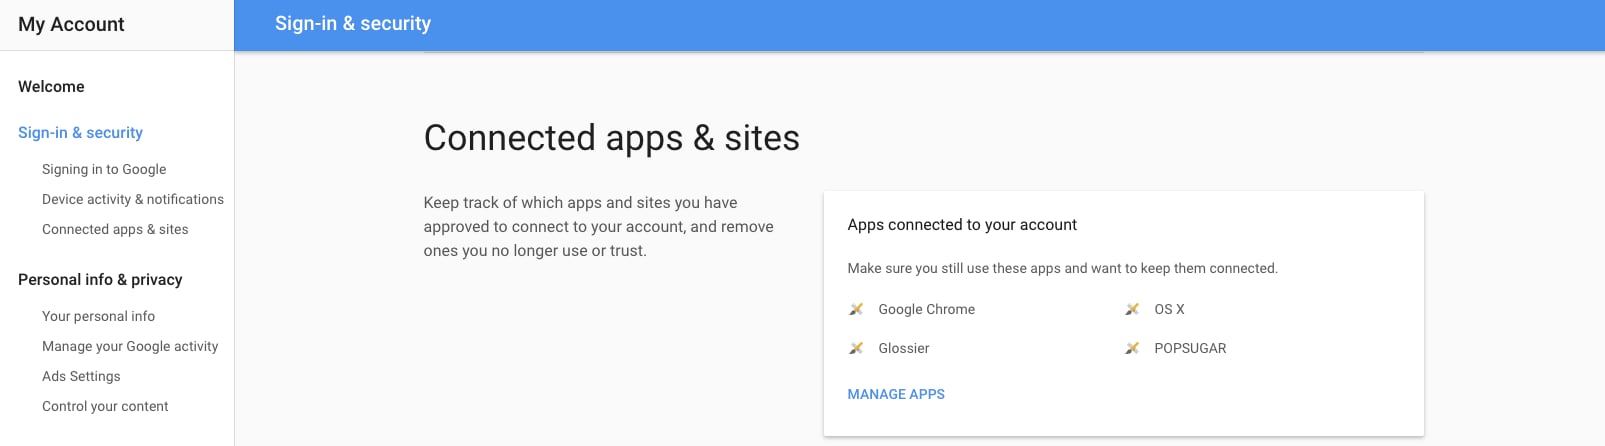1605x446 pixels.
Task: Select the OS X connected app
Action: point(1169,309)
